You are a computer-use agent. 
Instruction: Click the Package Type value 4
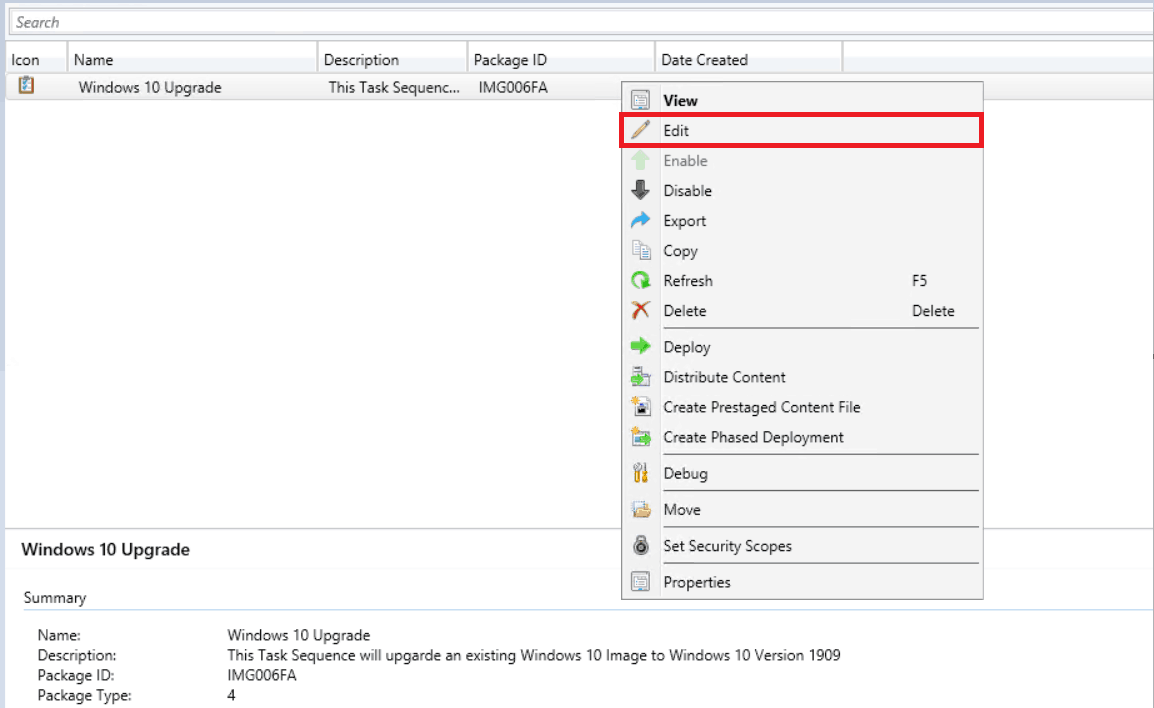coord(231,695)
